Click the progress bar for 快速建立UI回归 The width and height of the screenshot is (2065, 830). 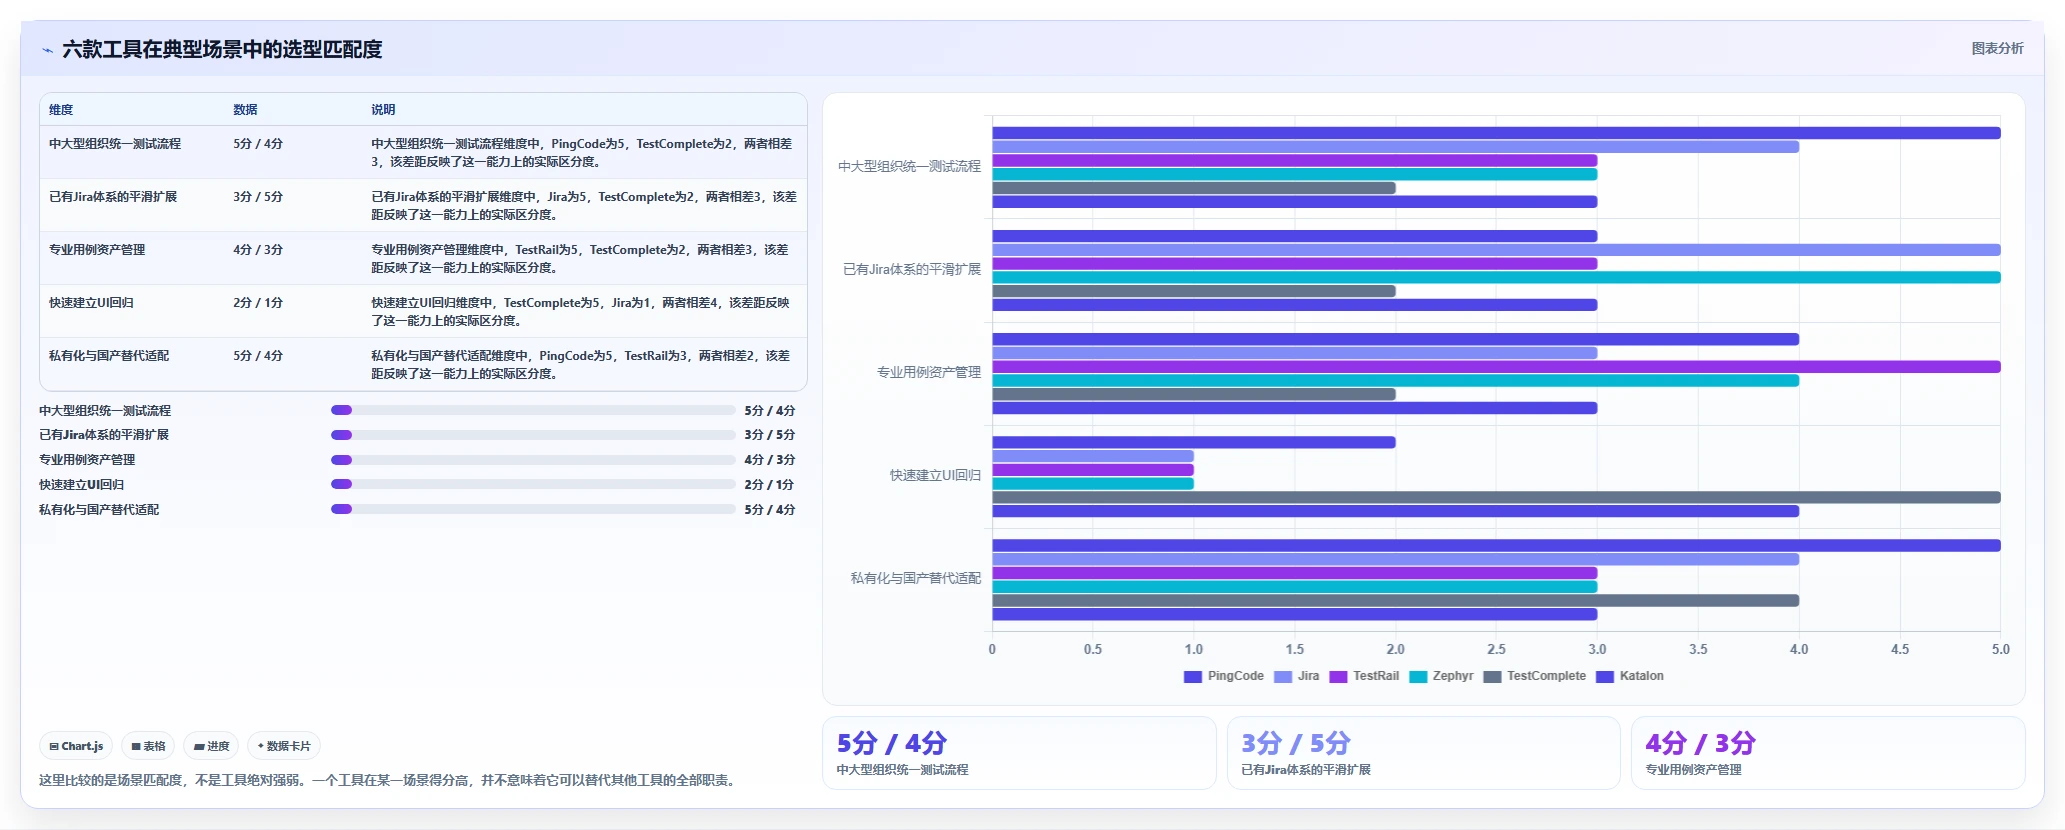(533, 484)
